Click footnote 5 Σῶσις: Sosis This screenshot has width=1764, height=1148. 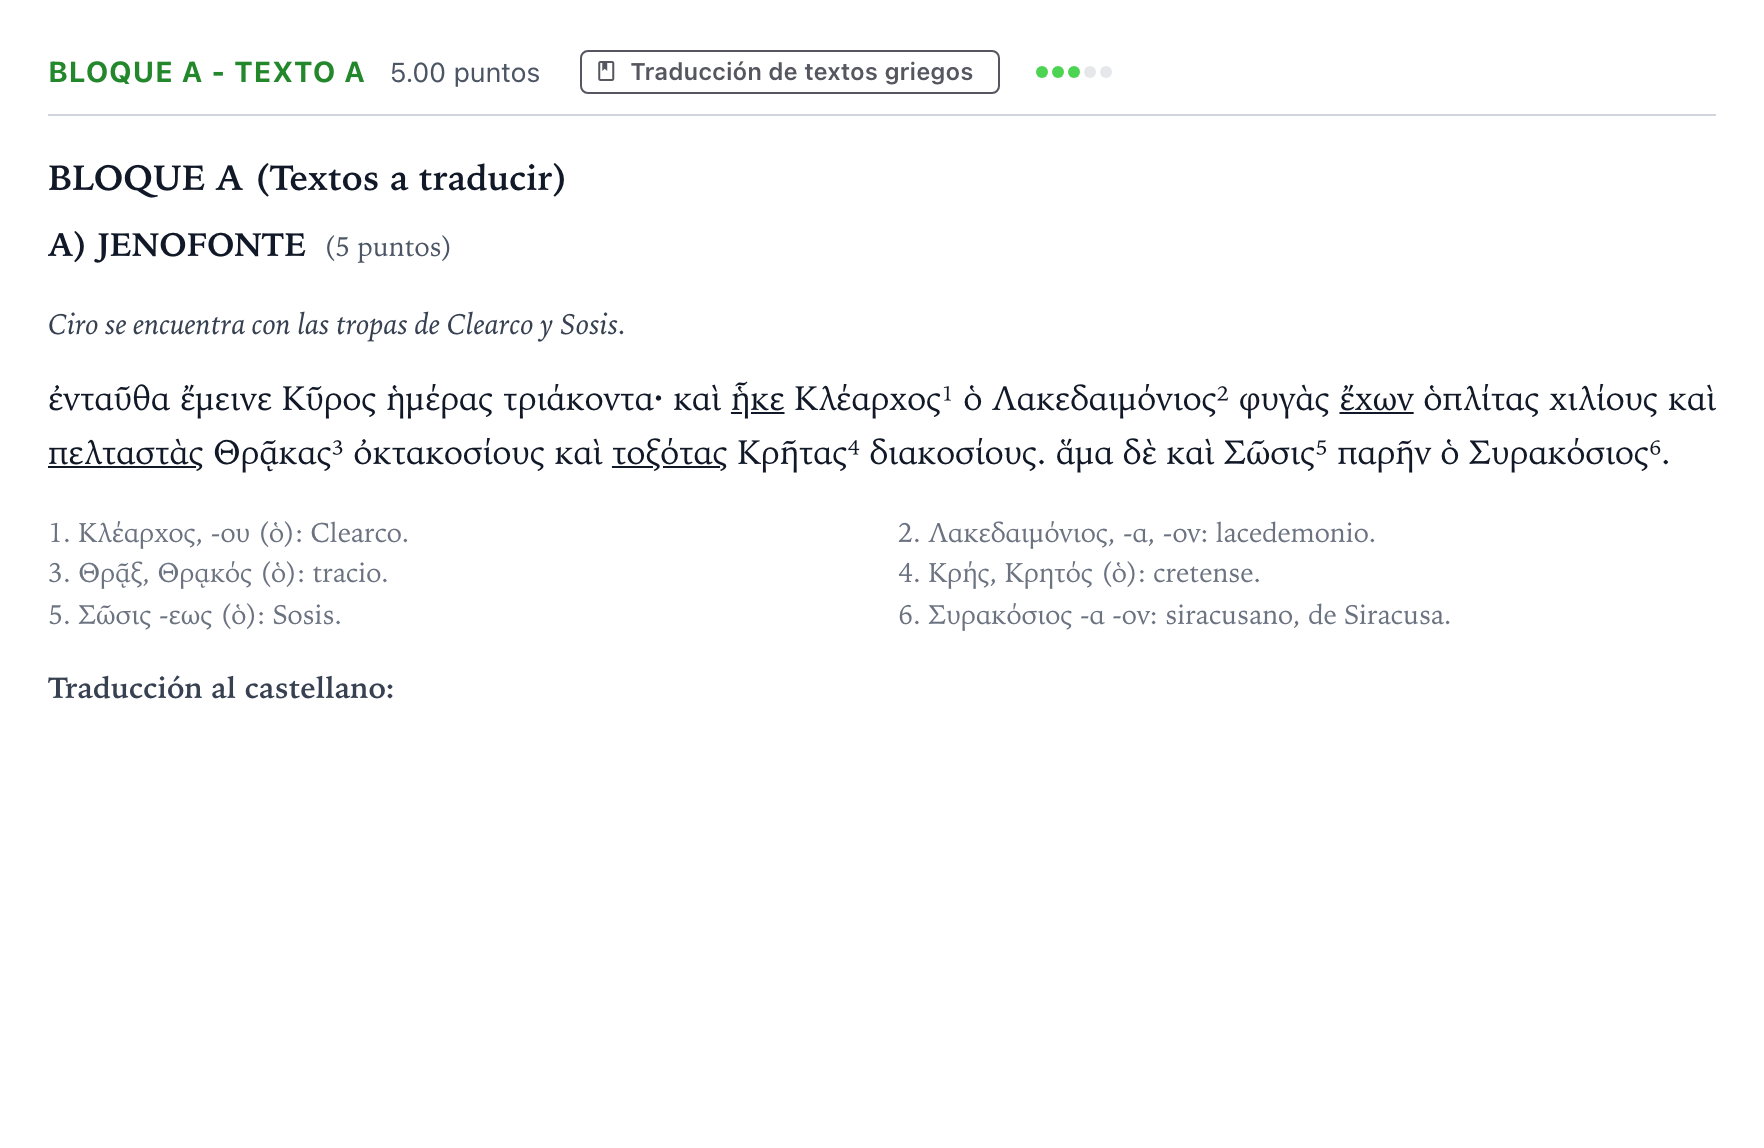coord(195,615)
